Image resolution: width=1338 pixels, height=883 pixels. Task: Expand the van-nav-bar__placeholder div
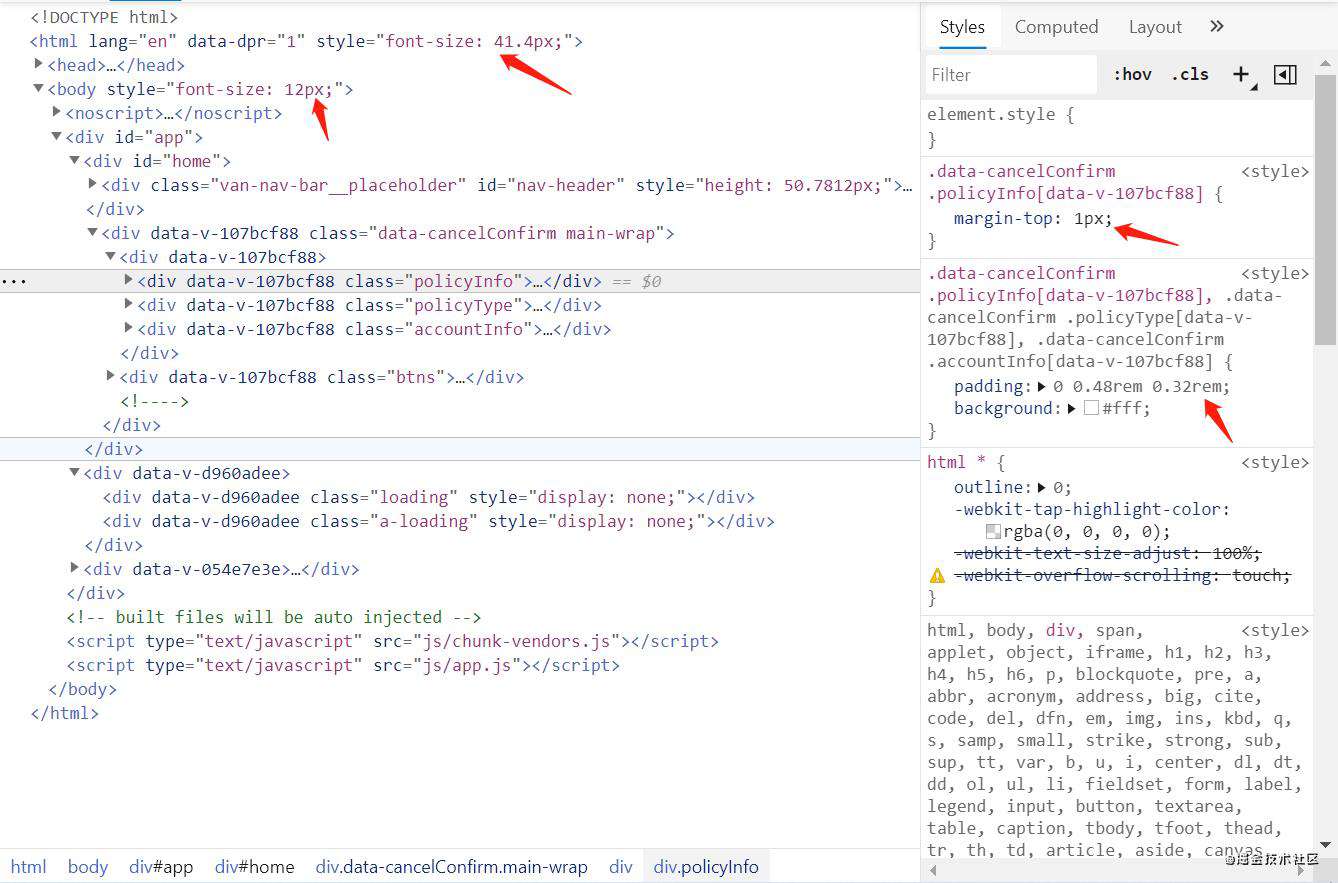pos(93,184)
